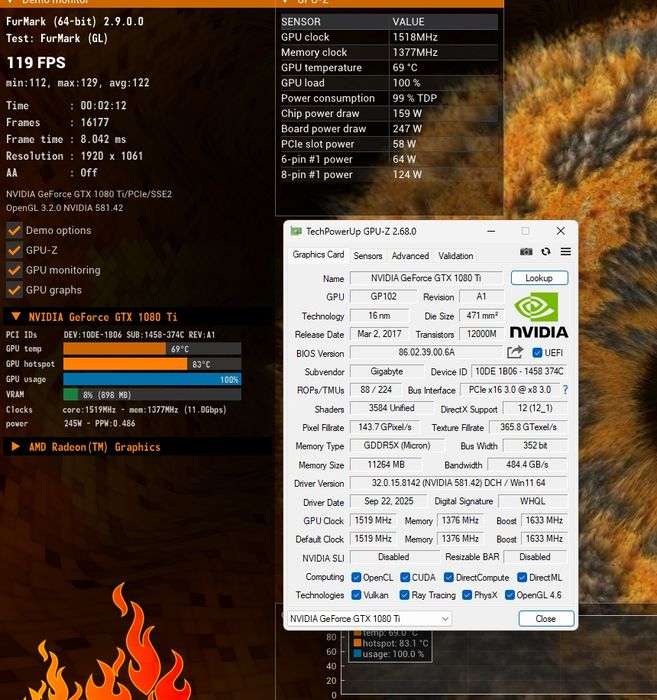The height and width of the screenshot is (700, 657).
Task: Uncheck GPU-Z option in FurMark
Action: click(14, 250)
